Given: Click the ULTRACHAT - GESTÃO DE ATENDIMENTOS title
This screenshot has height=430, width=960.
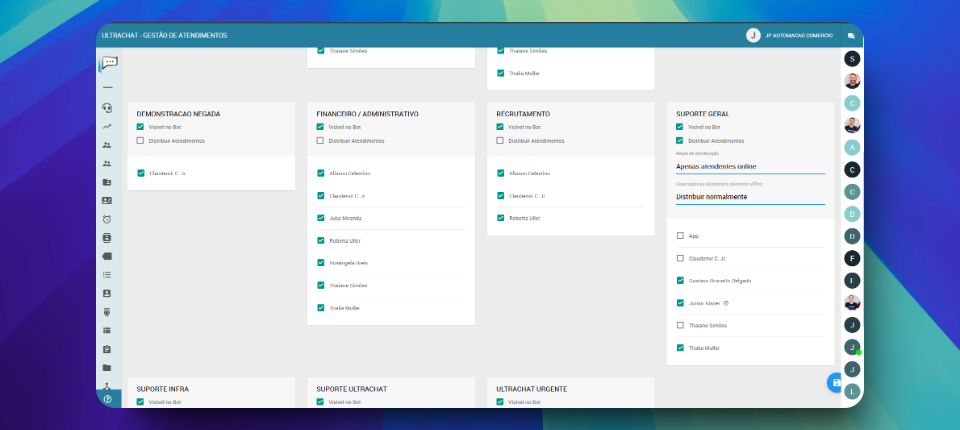Looking at the screenshot, I should 164,35.
